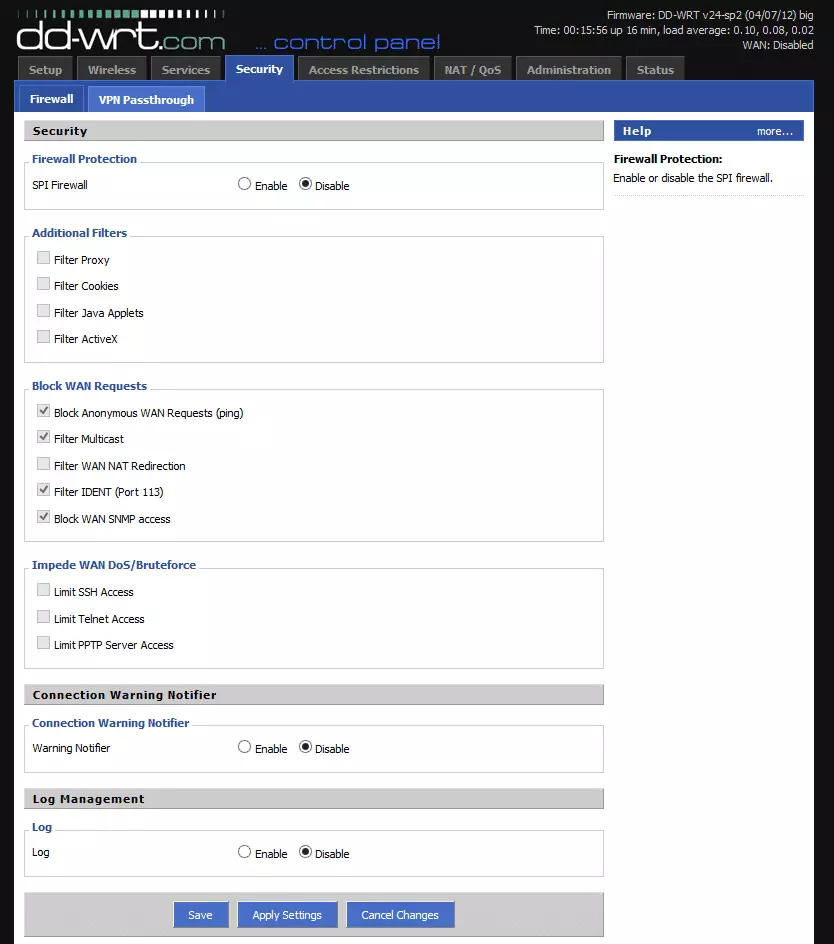Open the NAT / QoS tab
Screen dimensions: 834x944
click(x=472, y=70)
